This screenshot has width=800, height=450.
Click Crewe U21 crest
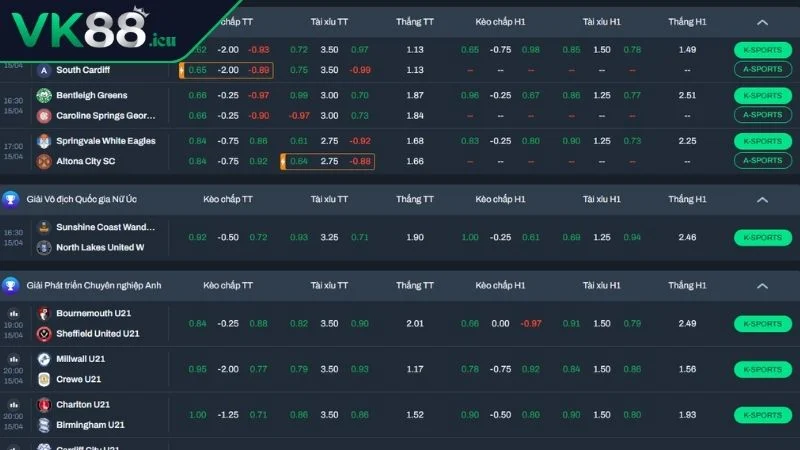pyautogui.click(x=44, y=379)
